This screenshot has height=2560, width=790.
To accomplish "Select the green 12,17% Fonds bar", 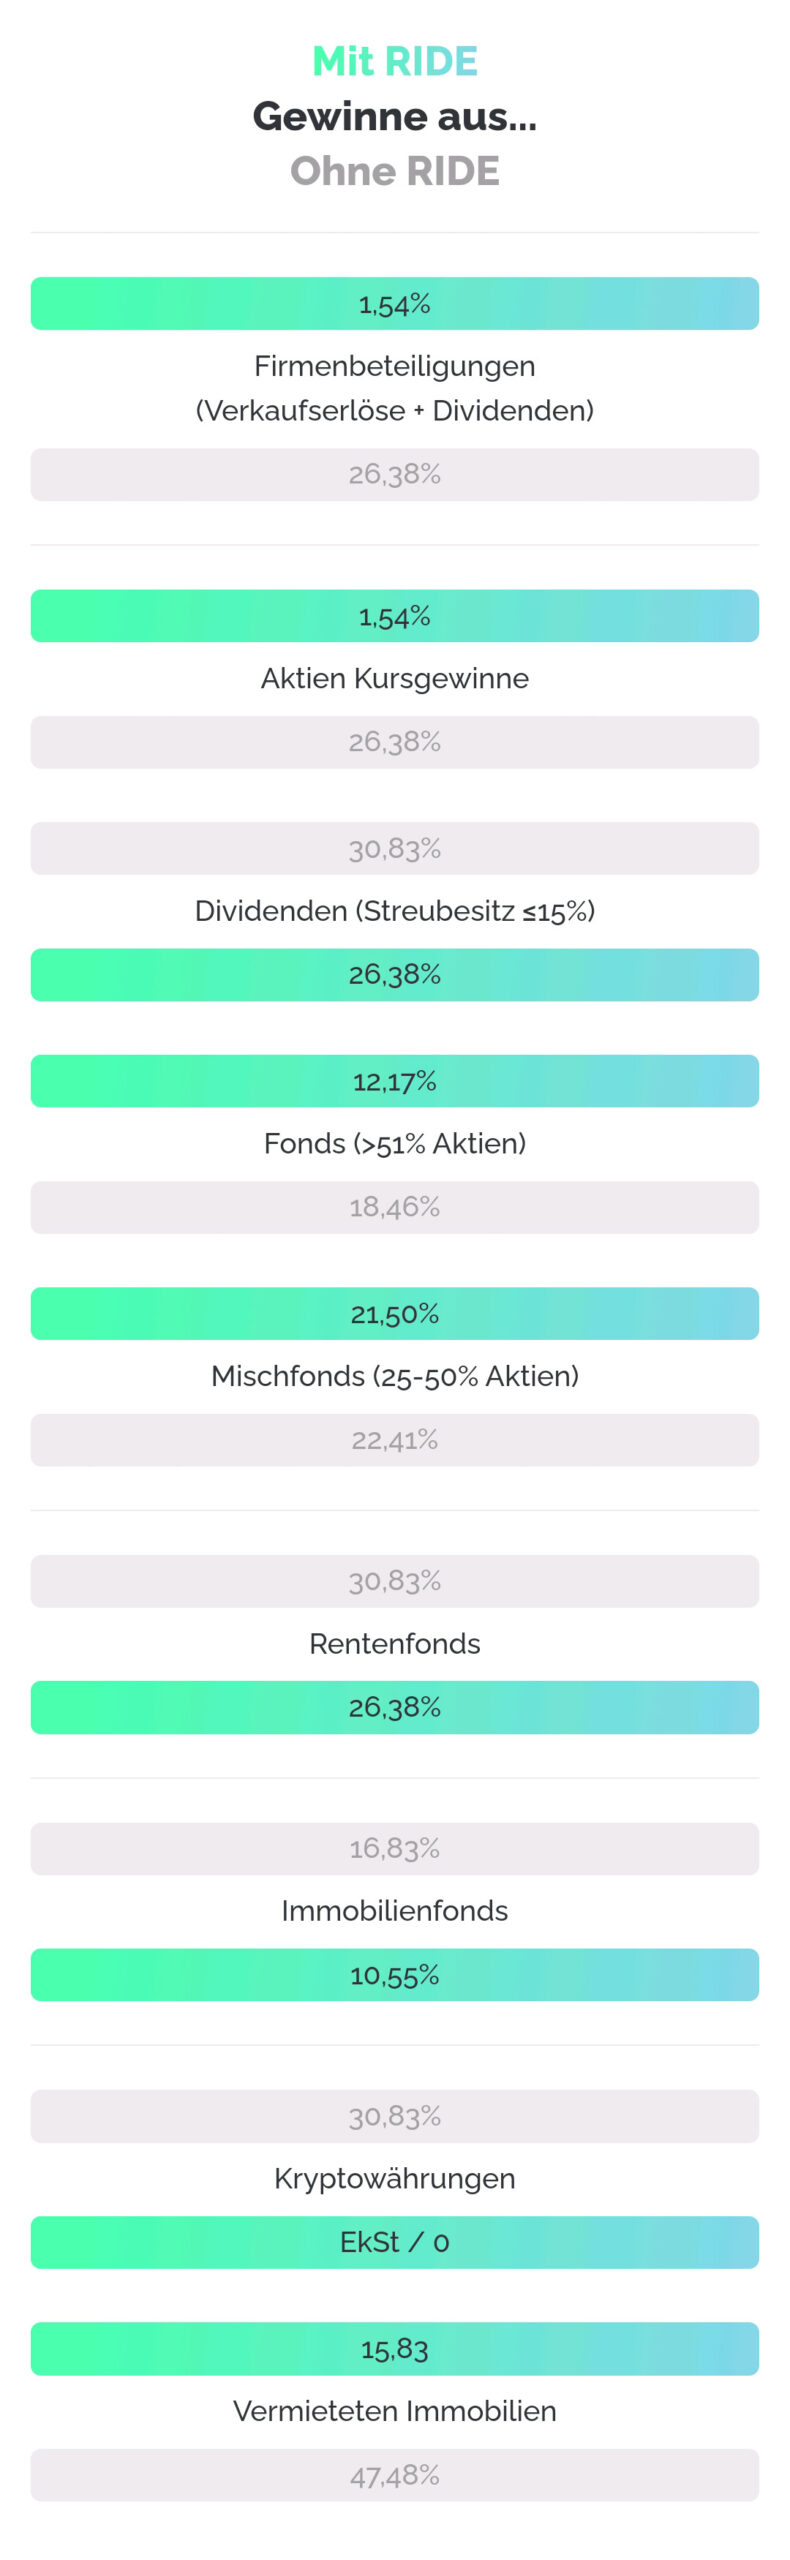I will pos(395,1081).
